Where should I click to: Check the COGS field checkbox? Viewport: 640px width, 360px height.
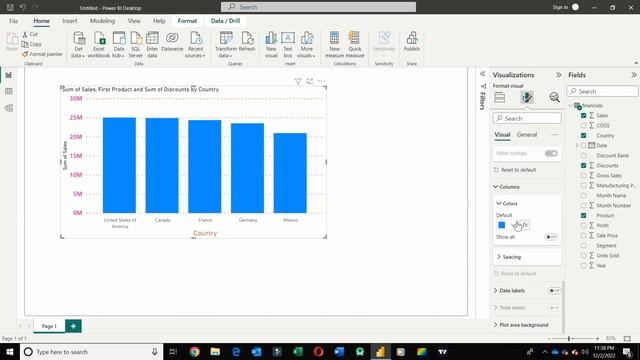click(583, 125)
